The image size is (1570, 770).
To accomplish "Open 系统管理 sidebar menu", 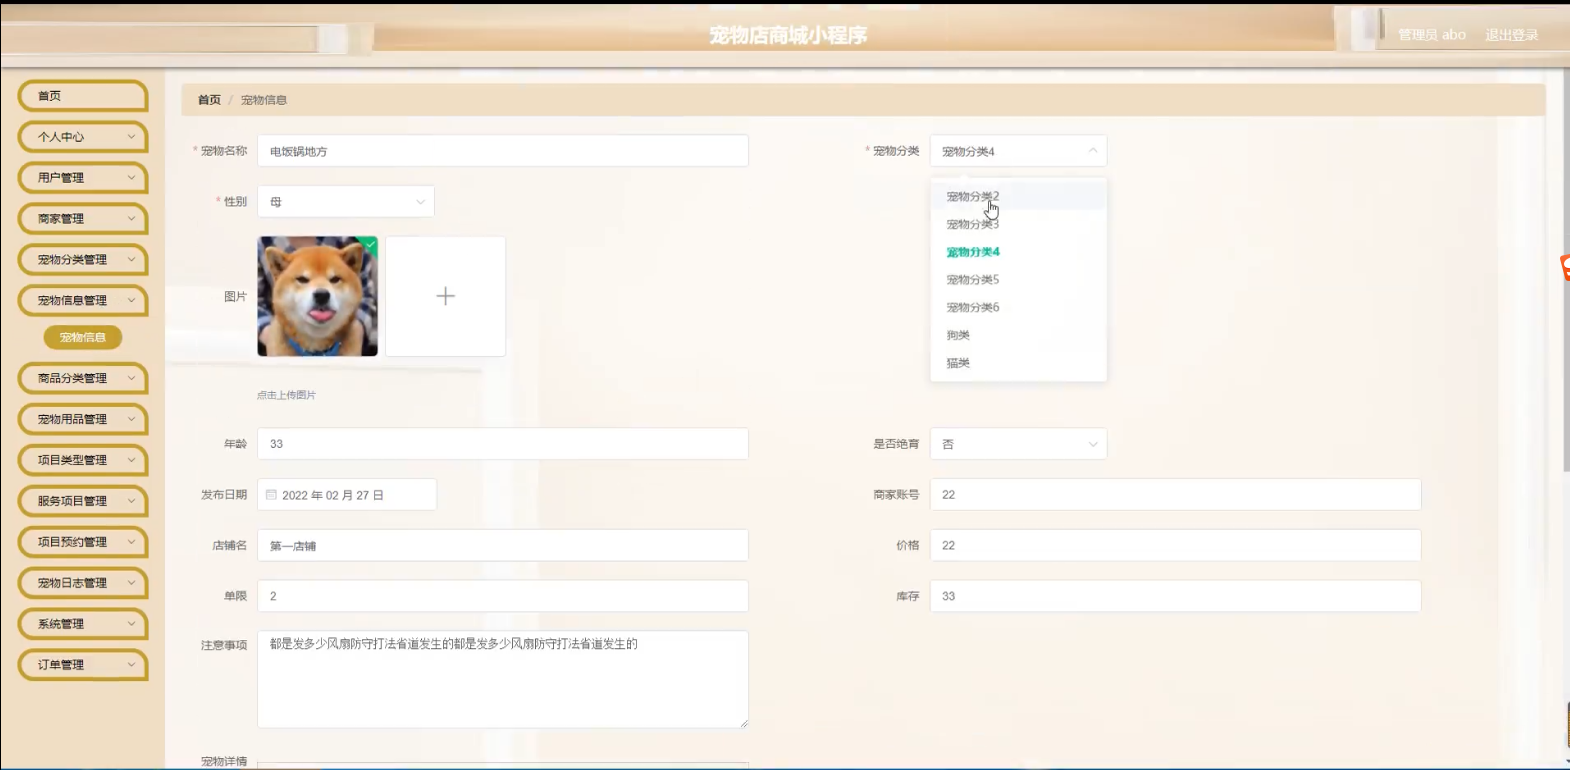I will (83, 625).
